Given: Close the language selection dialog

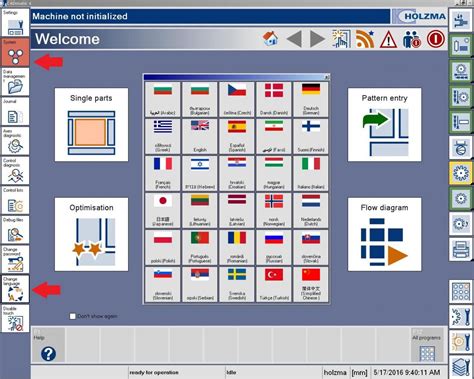Looking at the screenshot, I should tap(327, 77).
